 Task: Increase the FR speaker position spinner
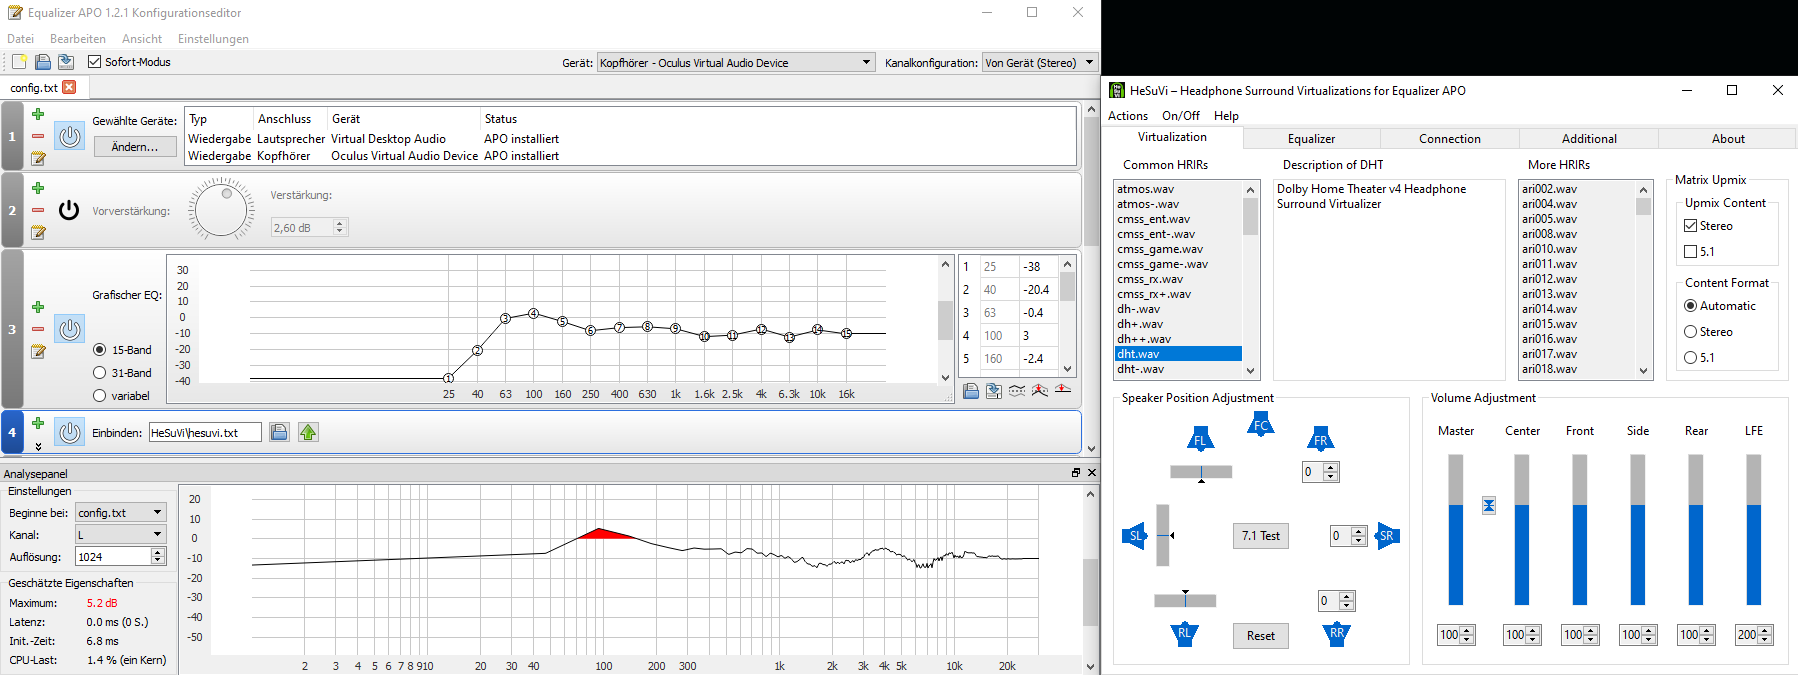[1331, 467]
